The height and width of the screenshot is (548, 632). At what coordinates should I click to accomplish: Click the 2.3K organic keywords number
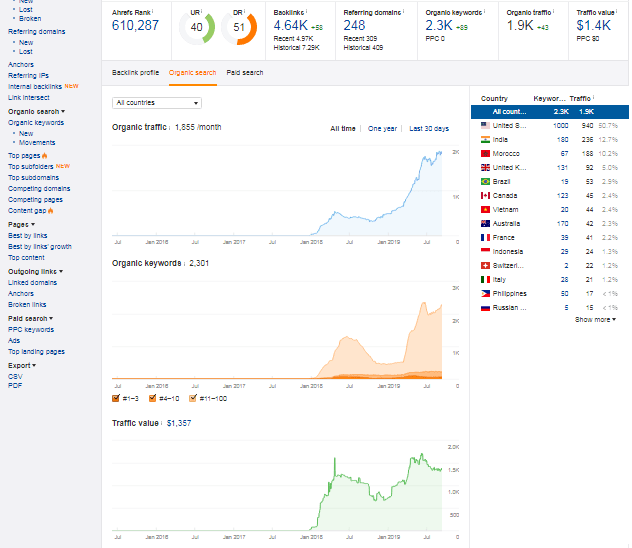click(439, 26)
